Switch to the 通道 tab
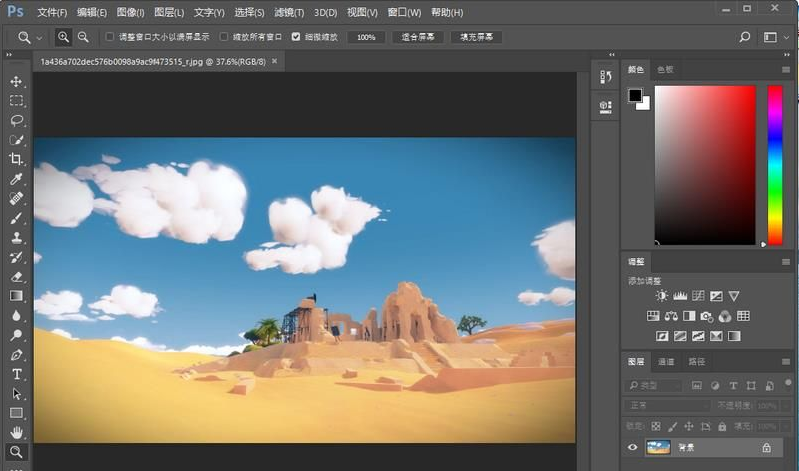This screenshot has height=471, width=799. [666, 362]
